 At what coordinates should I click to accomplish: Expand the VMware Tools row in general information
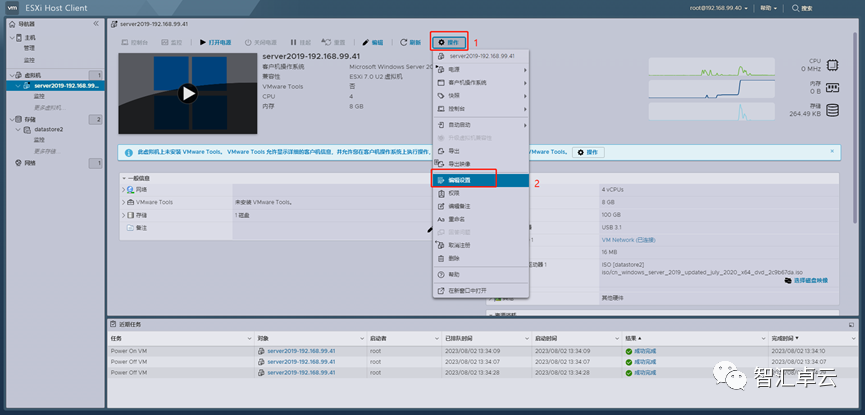coord(124,203)
